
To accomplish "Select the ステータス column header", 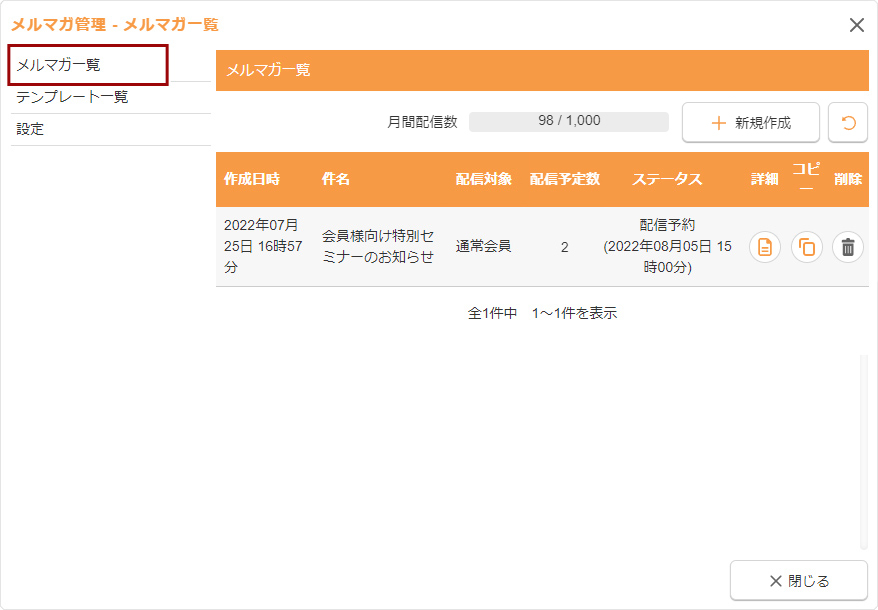I will pos(667,179).
